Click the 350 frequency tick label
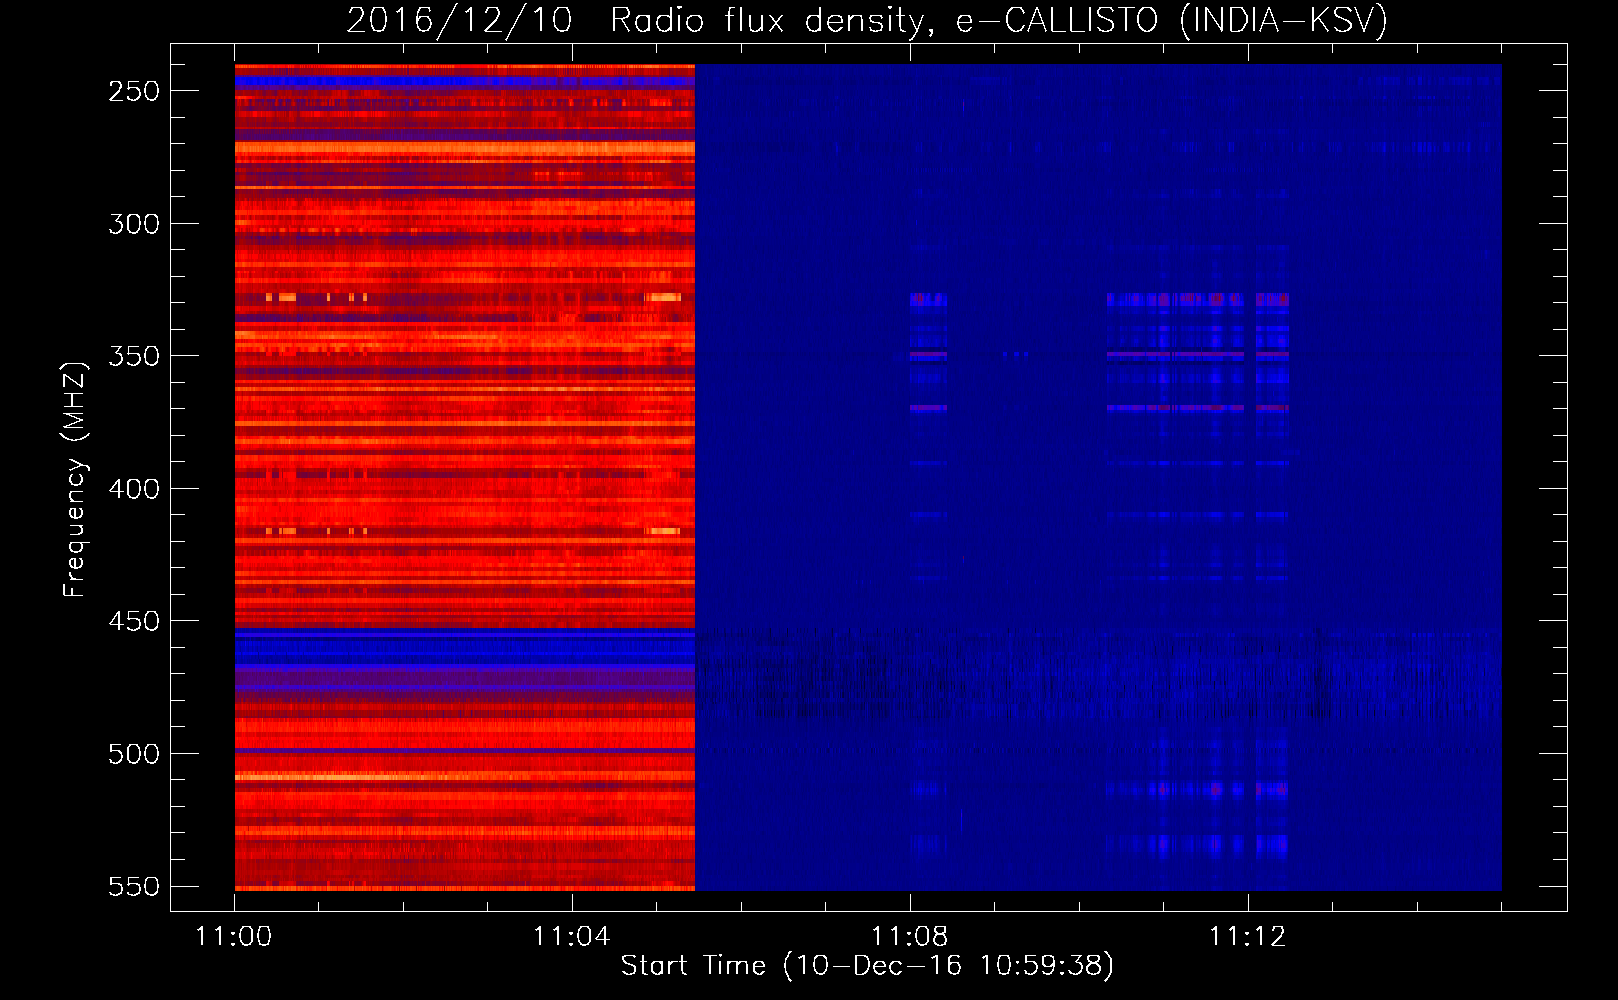 (x=134, y=356)
